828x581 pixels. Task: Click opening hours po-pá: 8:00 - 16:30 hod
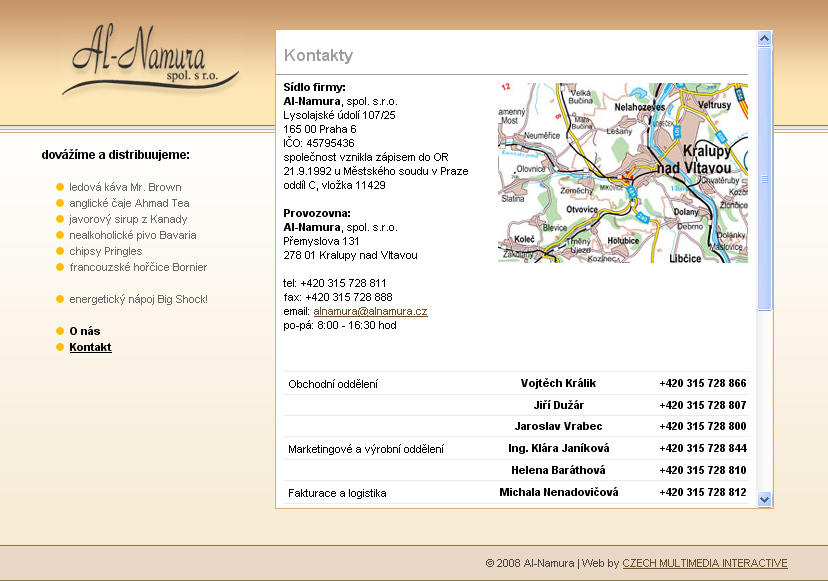coord(340,325)
